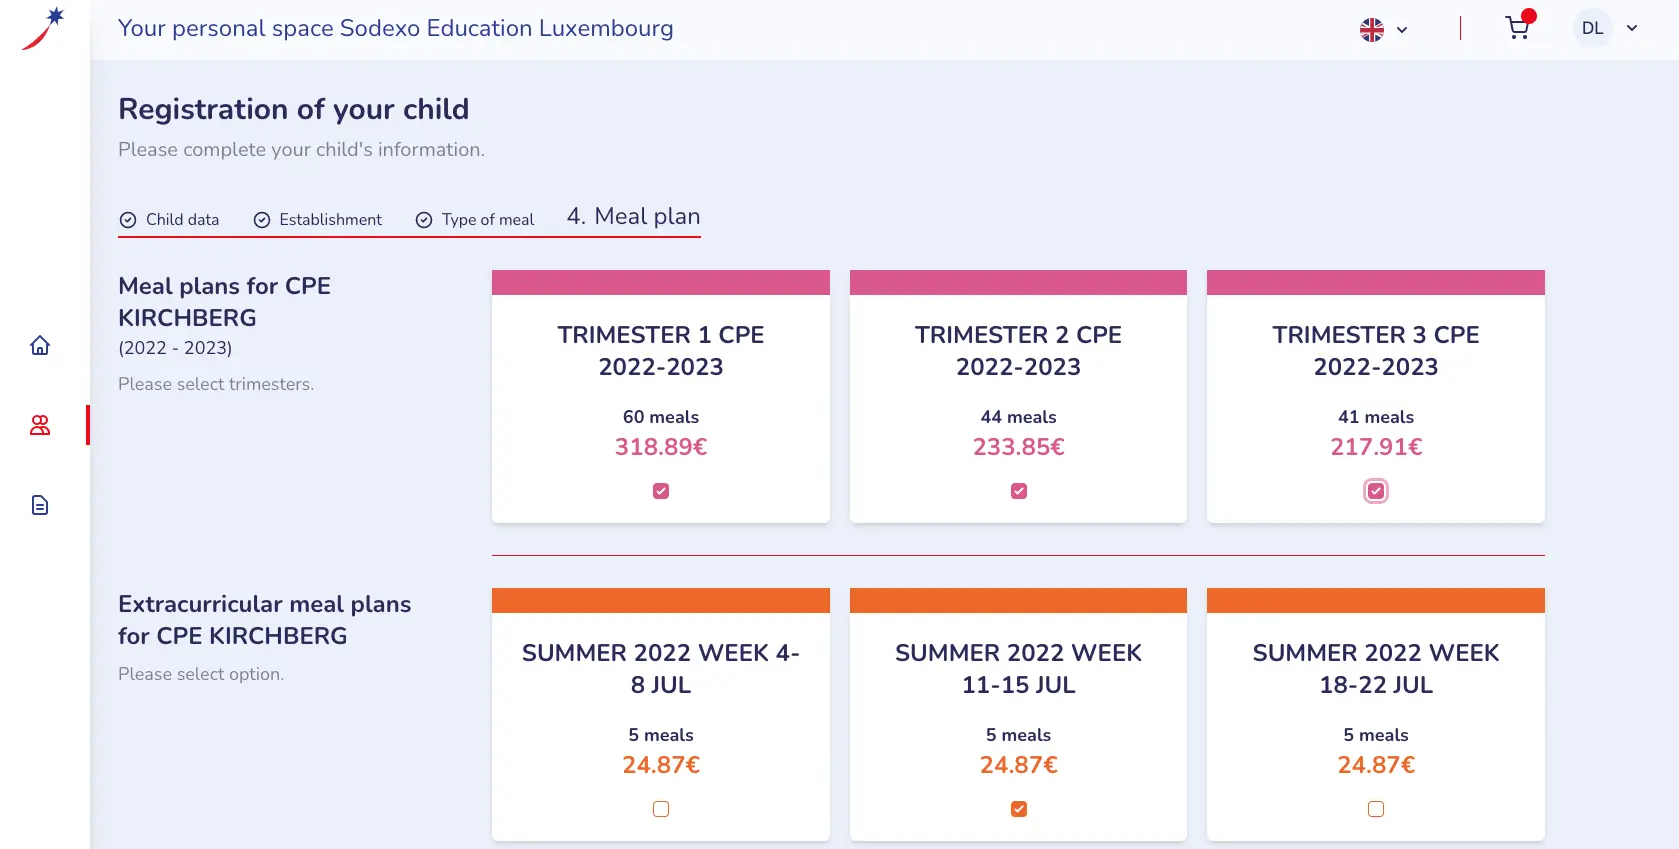Open the home icon in sidebar
The image size is (1679, 849).
40,345
